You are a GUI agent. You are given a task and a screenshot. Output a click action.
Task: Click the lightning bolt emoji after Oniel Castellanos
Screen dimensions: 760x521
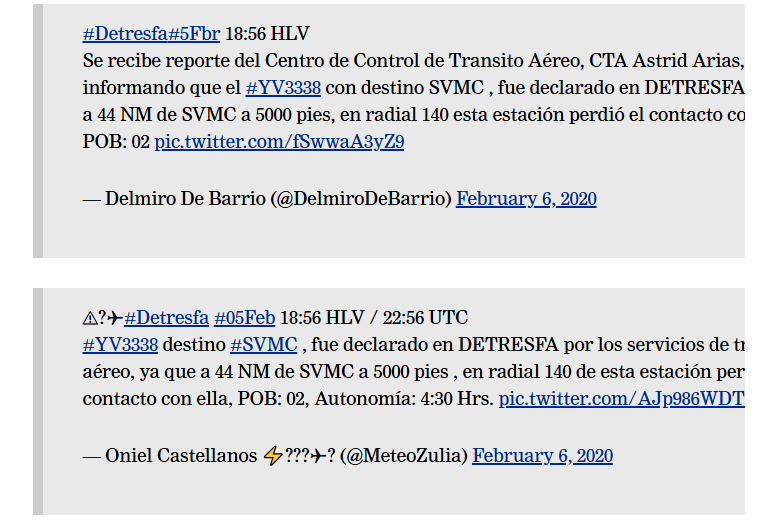273,456
